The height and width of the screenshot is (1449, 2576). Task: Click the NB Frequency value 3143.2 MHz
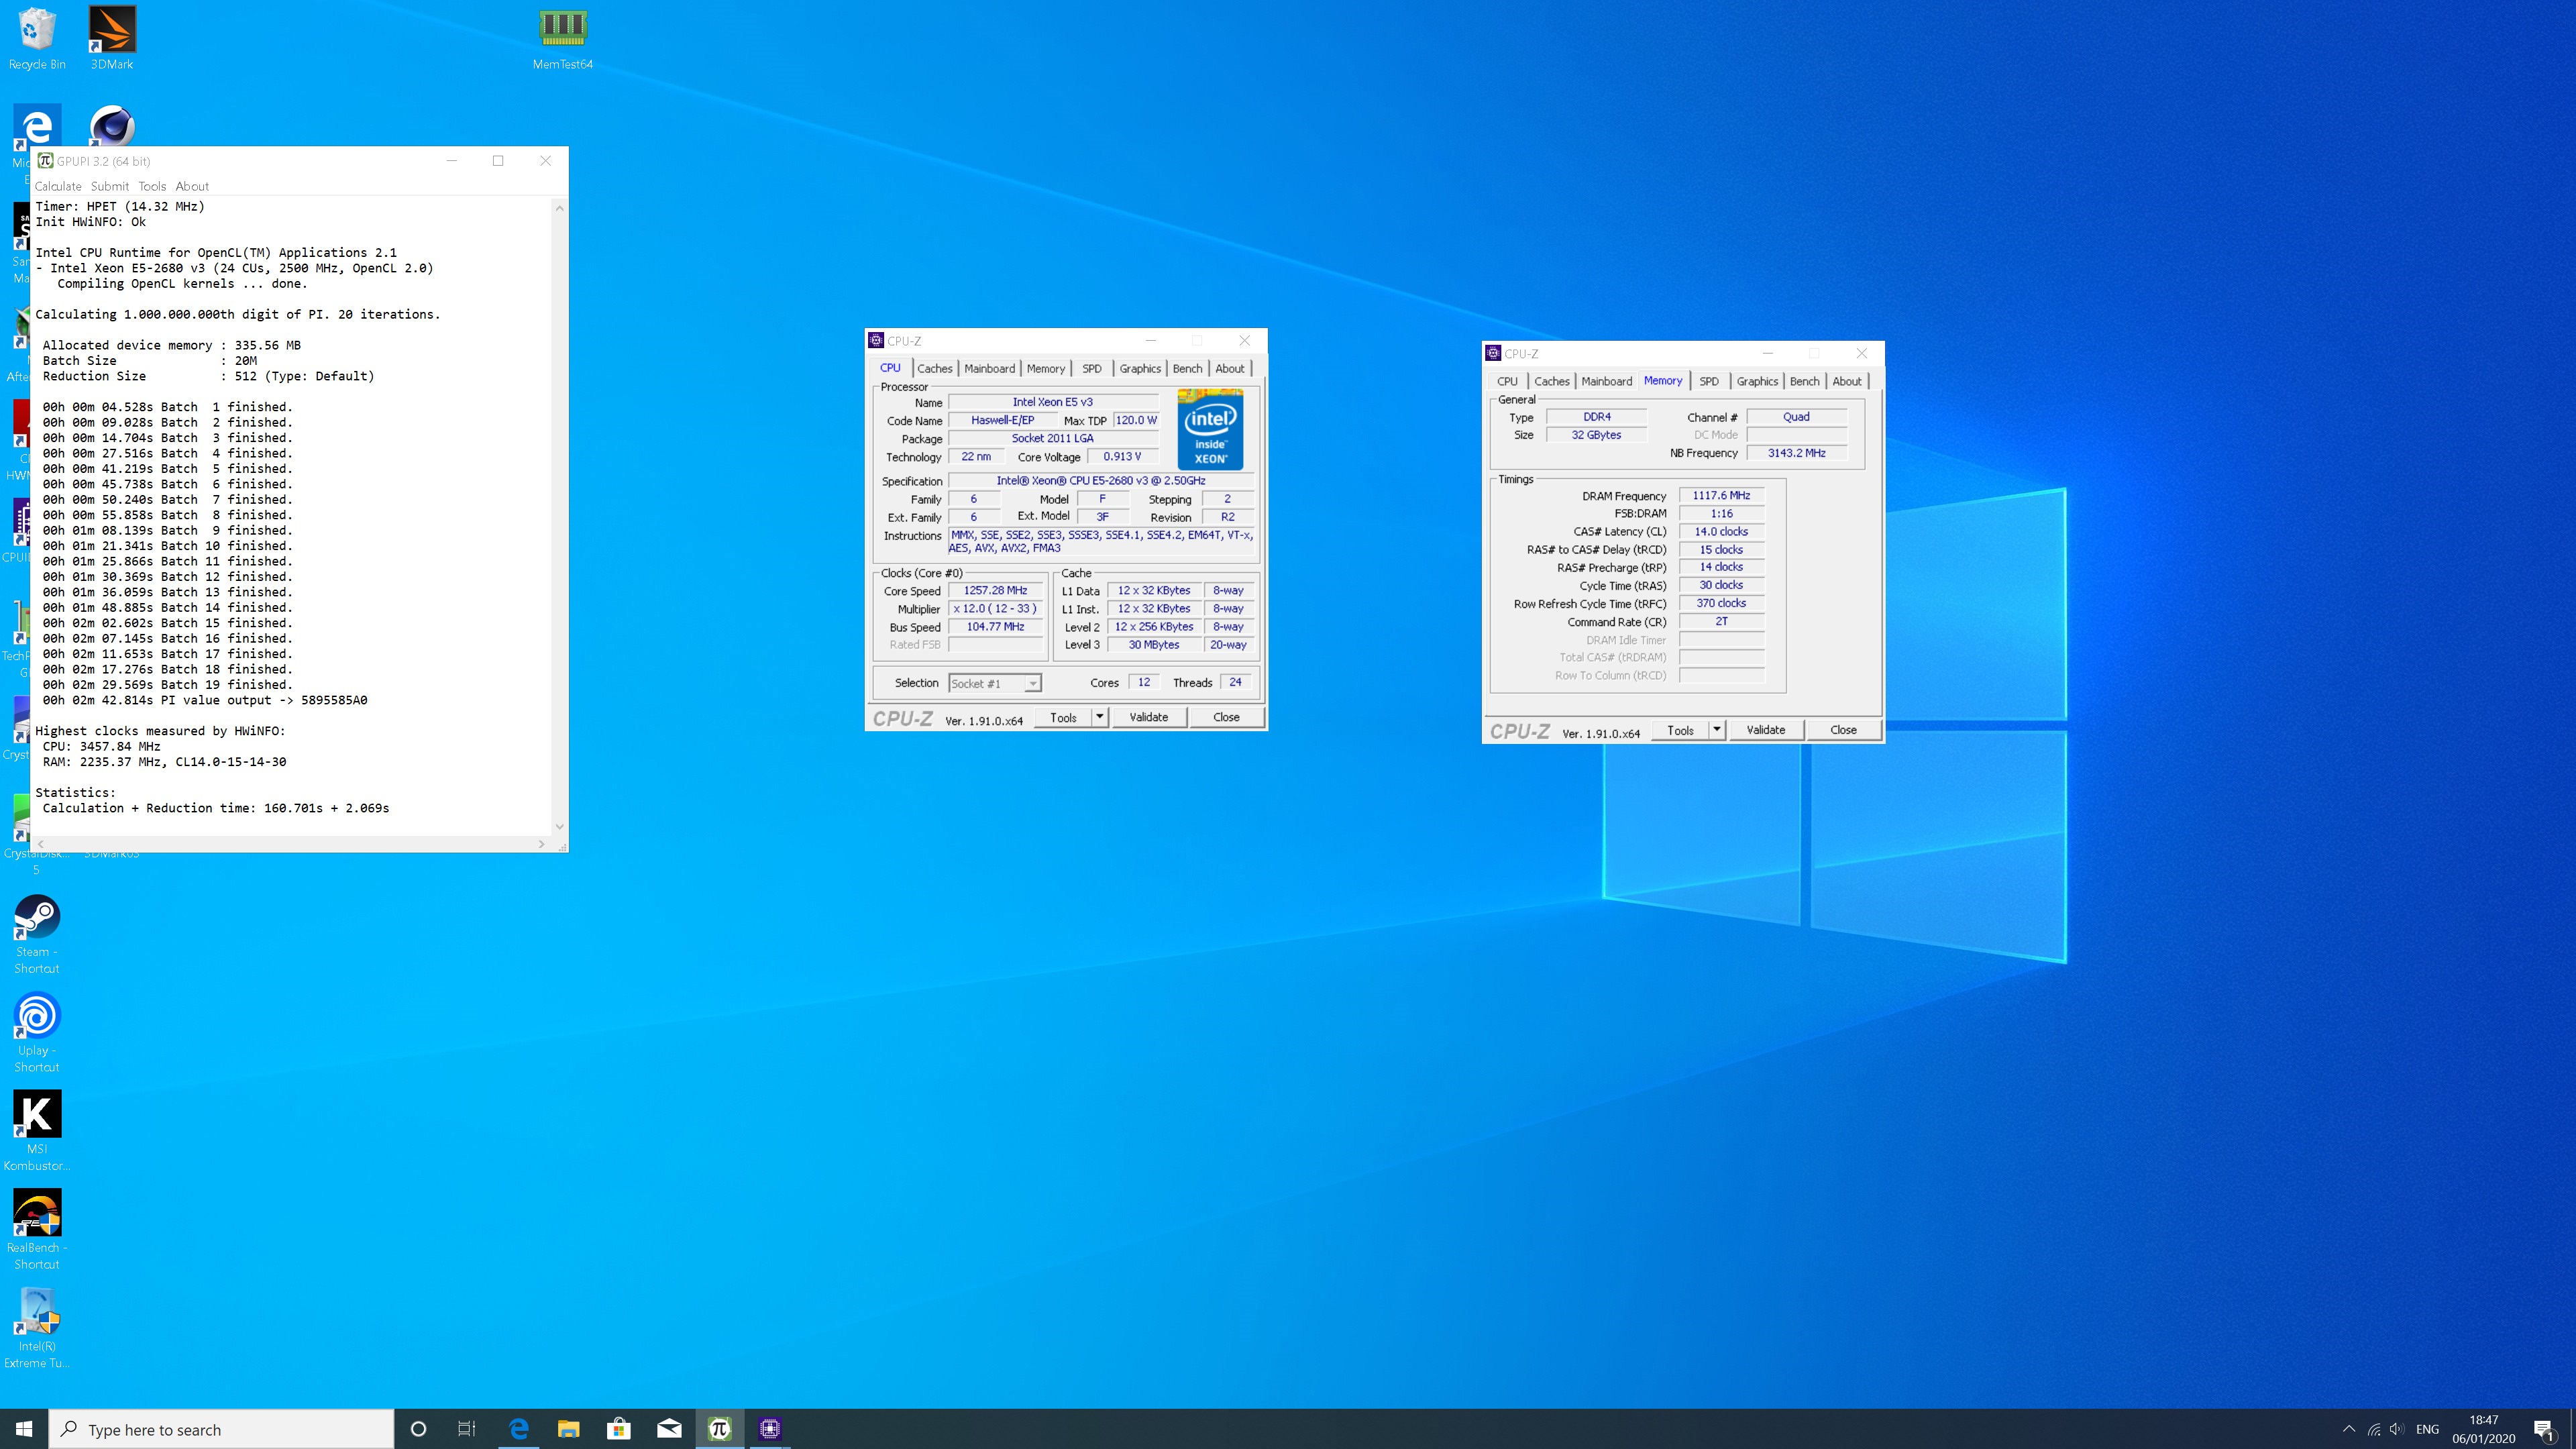(x=1796, y=453)
